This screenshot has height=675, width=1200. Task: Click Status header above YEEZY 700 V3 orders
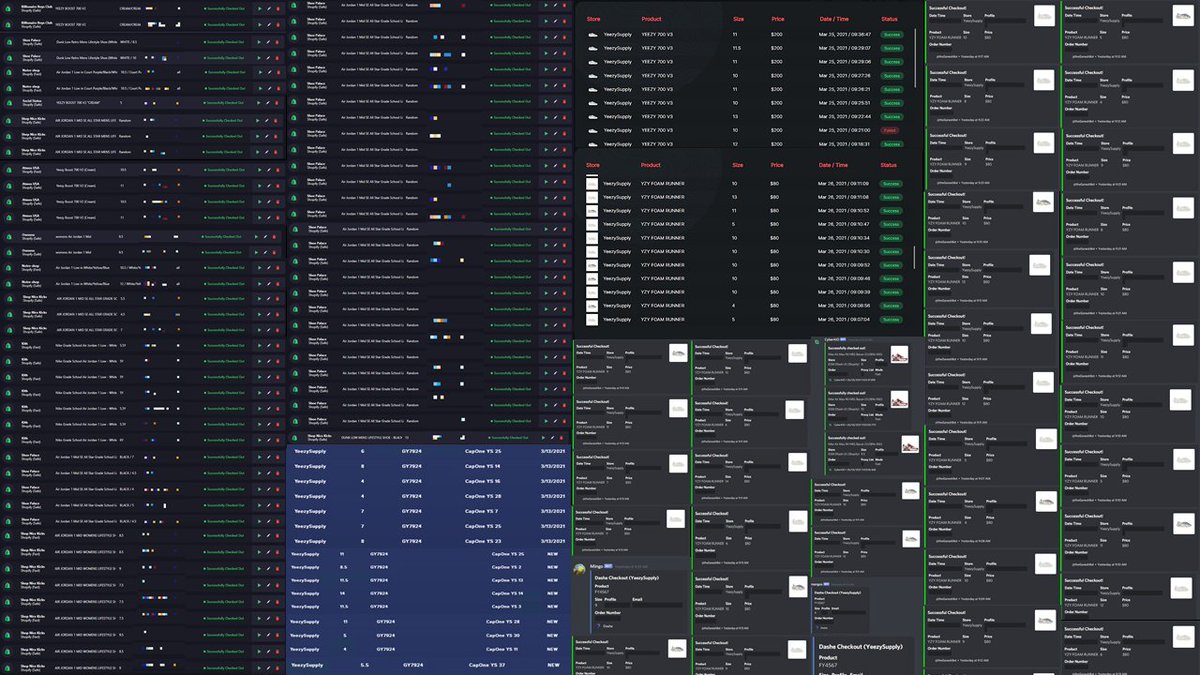tap(889, 17)
